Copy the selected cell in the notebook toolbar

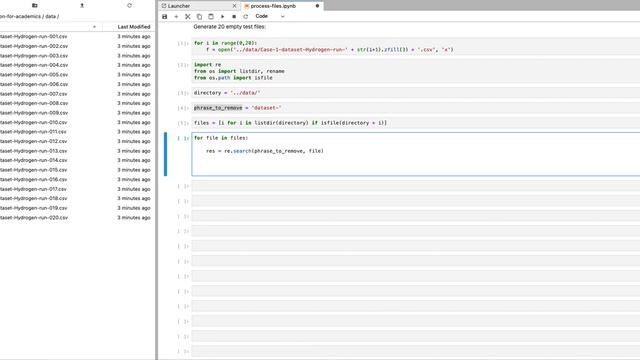199,17
